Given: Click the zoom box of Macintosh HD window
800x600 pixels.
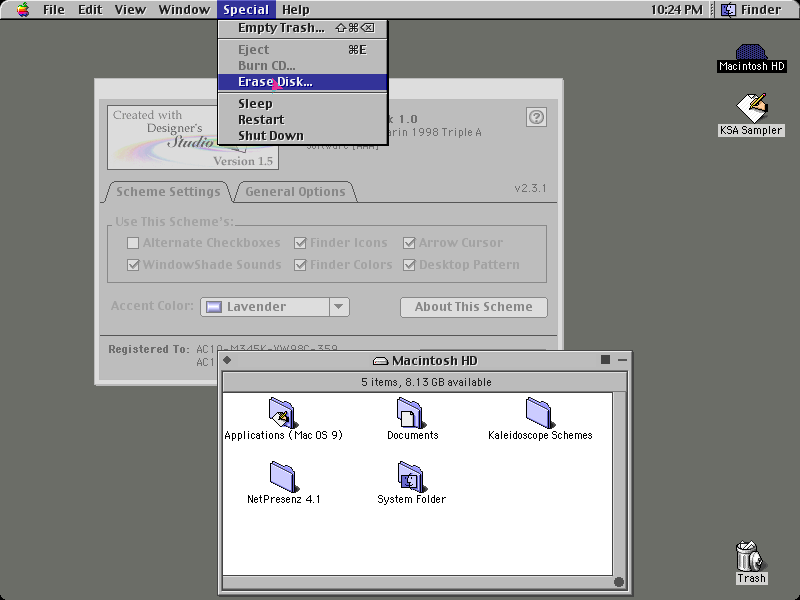Looking at the screenshot, I should [x=606, y=360].
